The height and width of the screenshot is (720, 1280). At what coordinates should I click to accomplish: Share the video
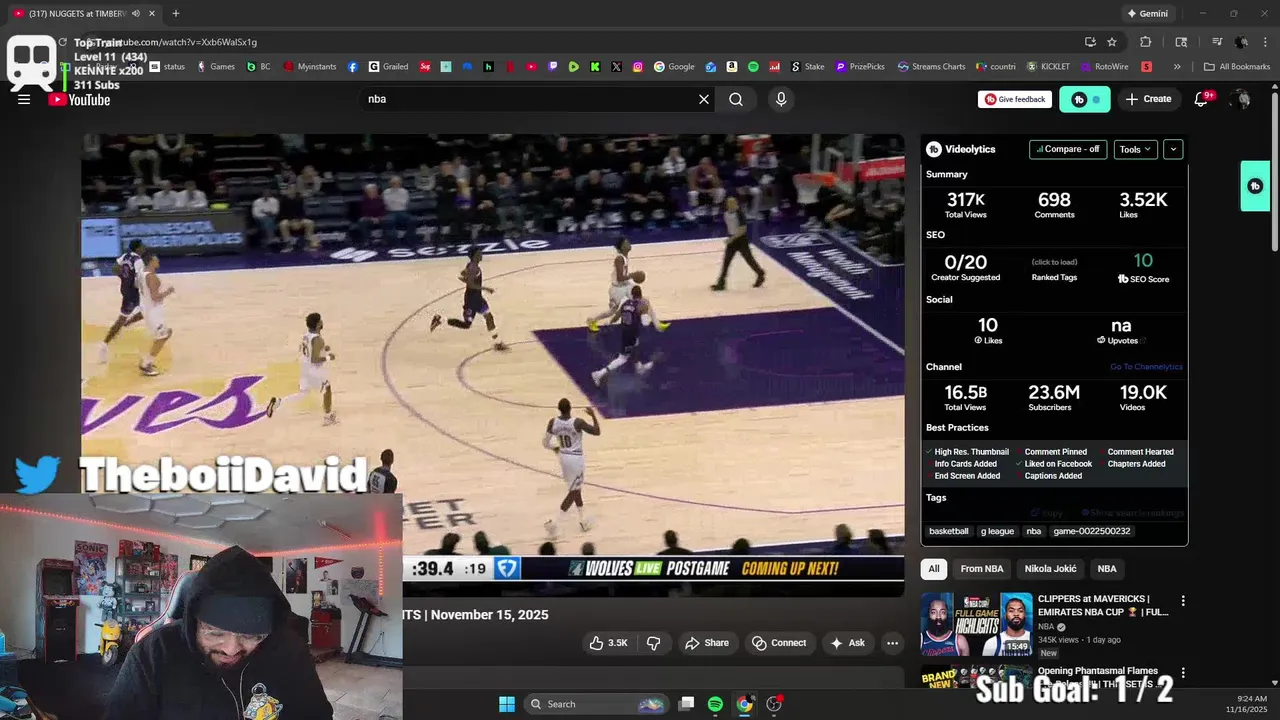pyautogui.click(x=707, y=643)
